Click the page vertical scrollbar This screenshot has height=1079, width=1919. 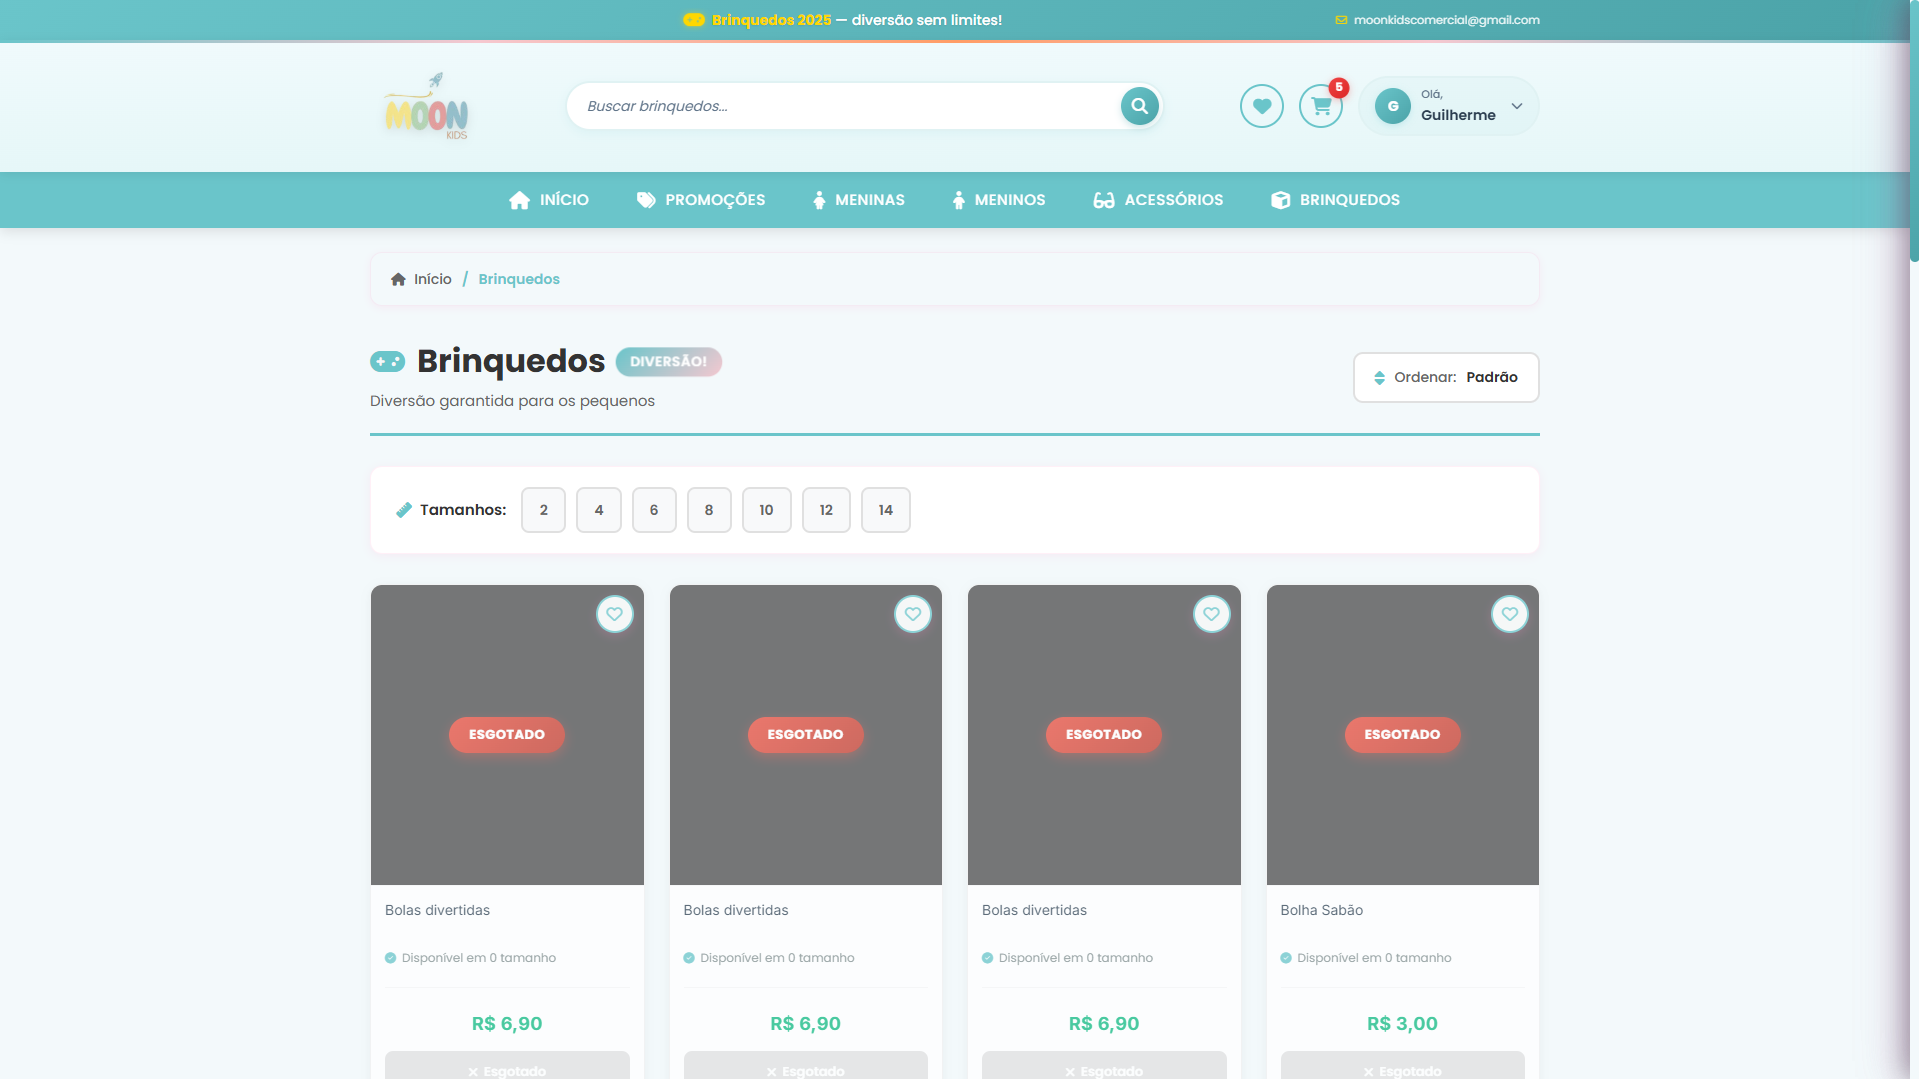click(x=1913, y=540)
